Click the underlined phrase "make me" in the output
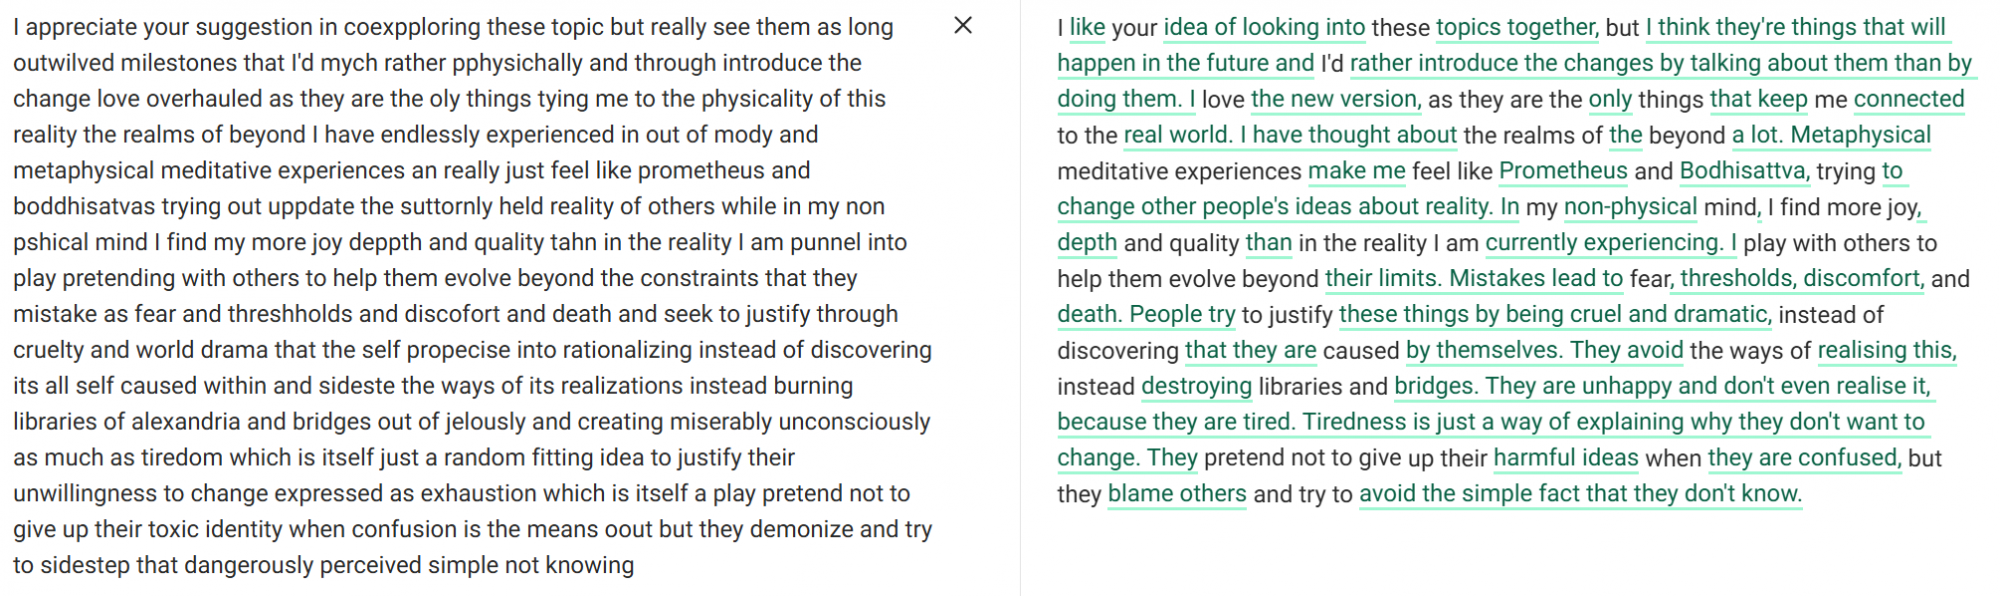Viewport: 2000px width, 596px height. [x=1356, y=171]
